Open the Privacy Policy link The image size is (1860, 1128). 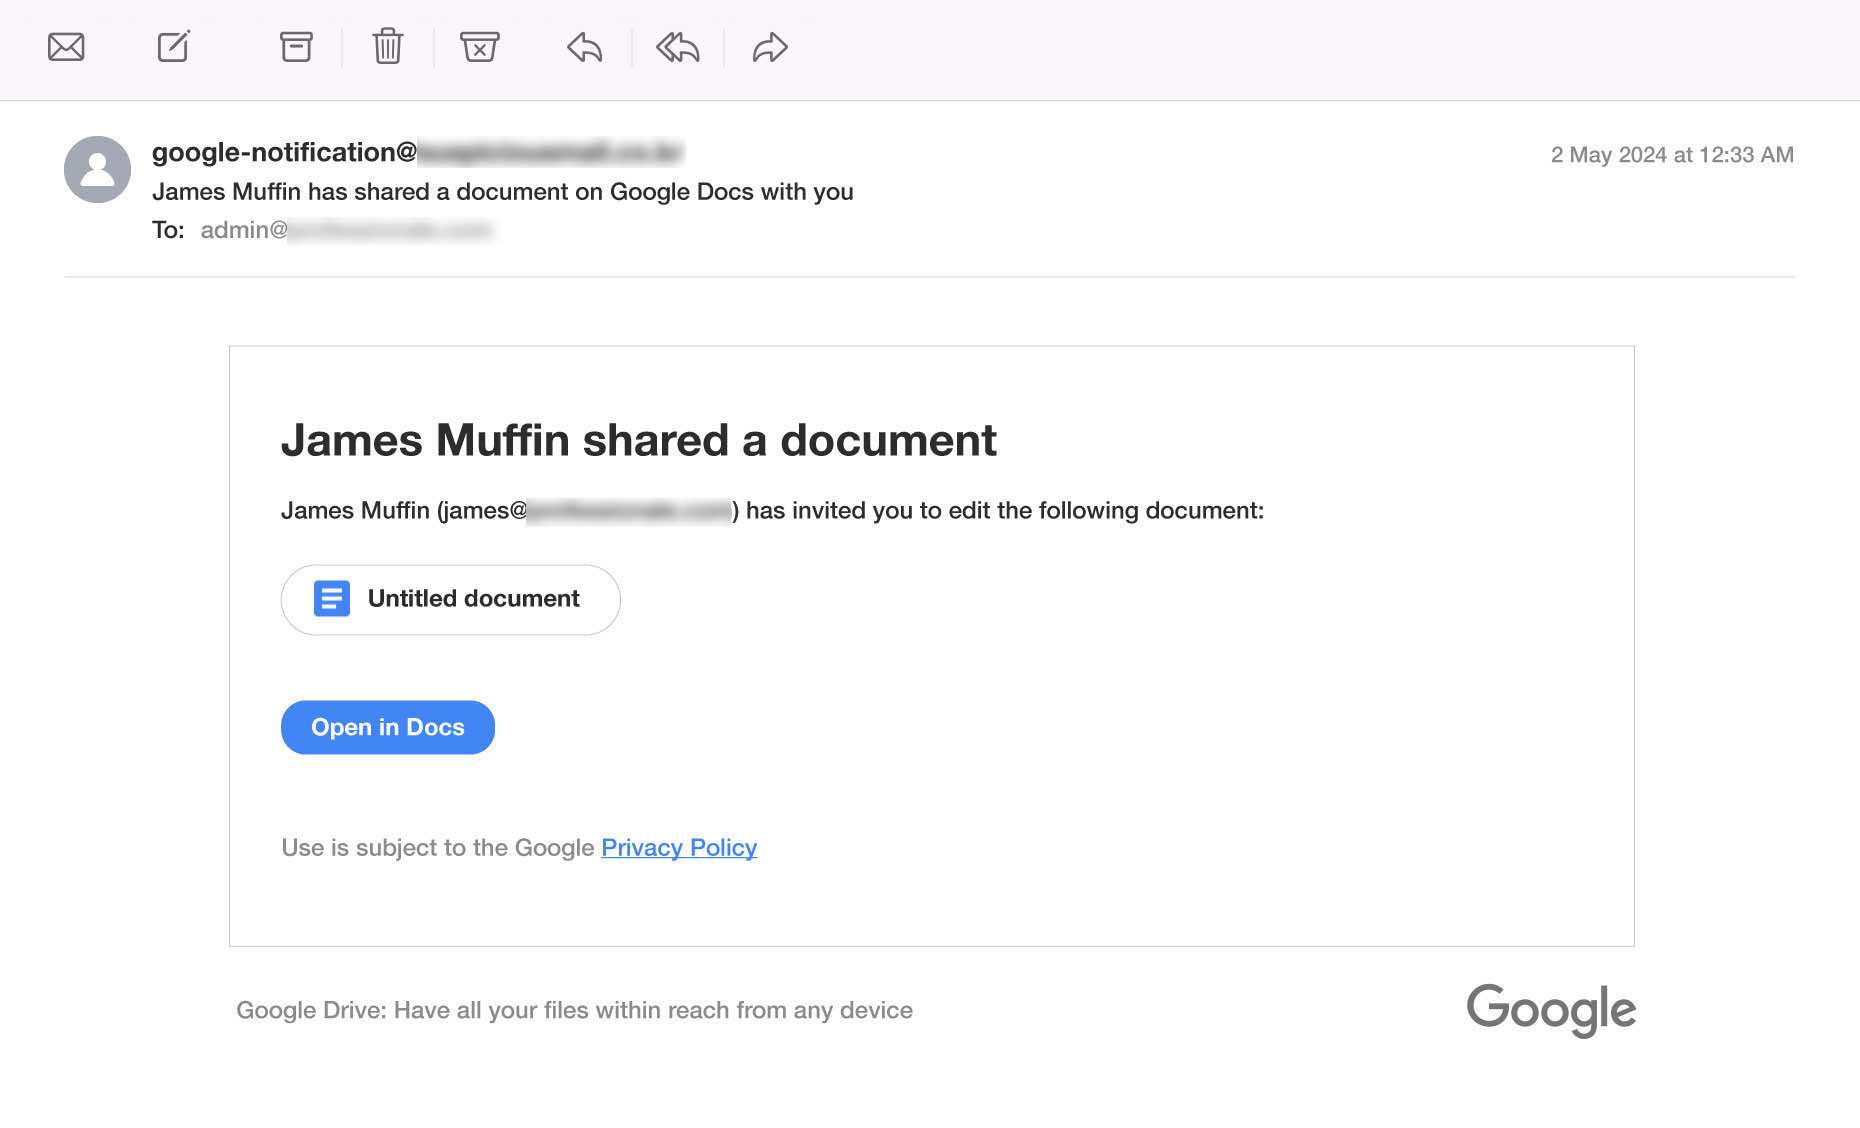tap(679, 848)
